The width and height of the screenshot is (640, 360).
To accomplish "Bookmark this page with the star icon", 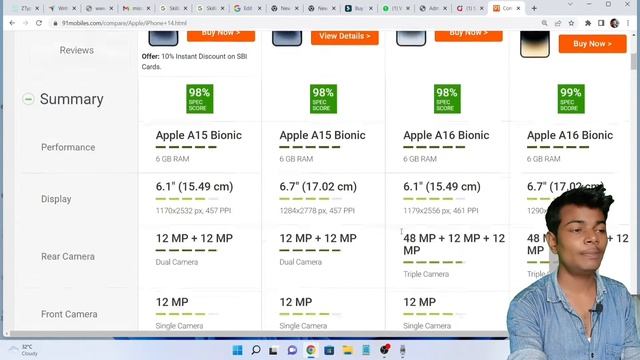I will [x=571, y=23].
